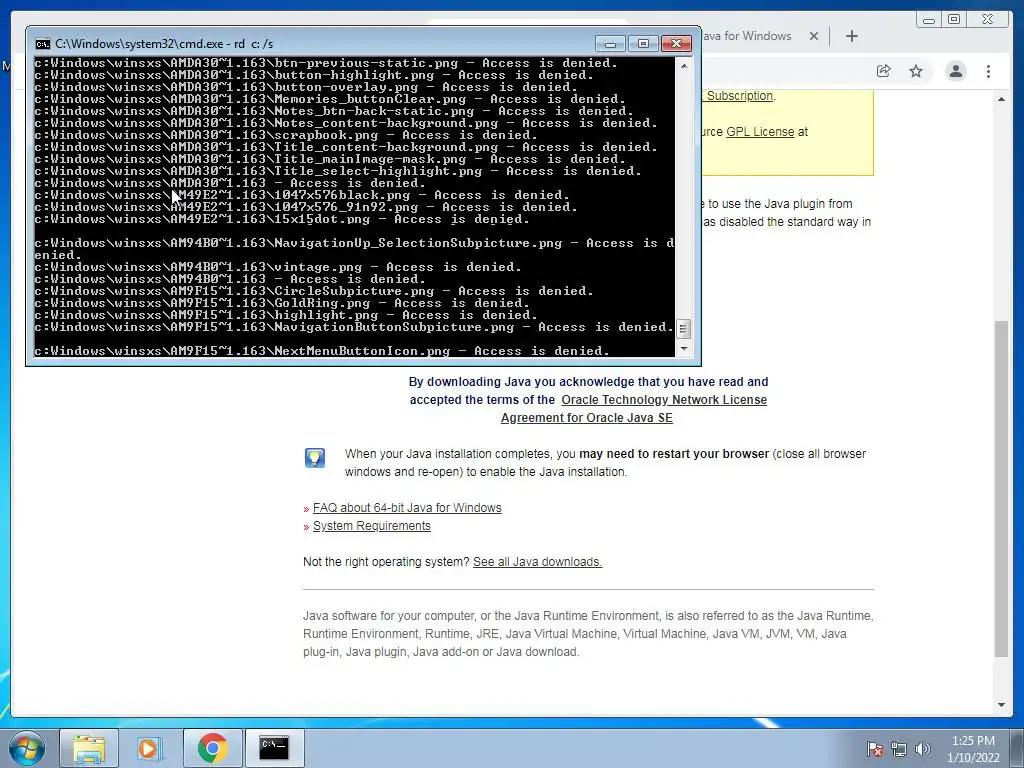Bookmark this page with star icon
This screenshot has height=768, width=1024.
[916, 71]
